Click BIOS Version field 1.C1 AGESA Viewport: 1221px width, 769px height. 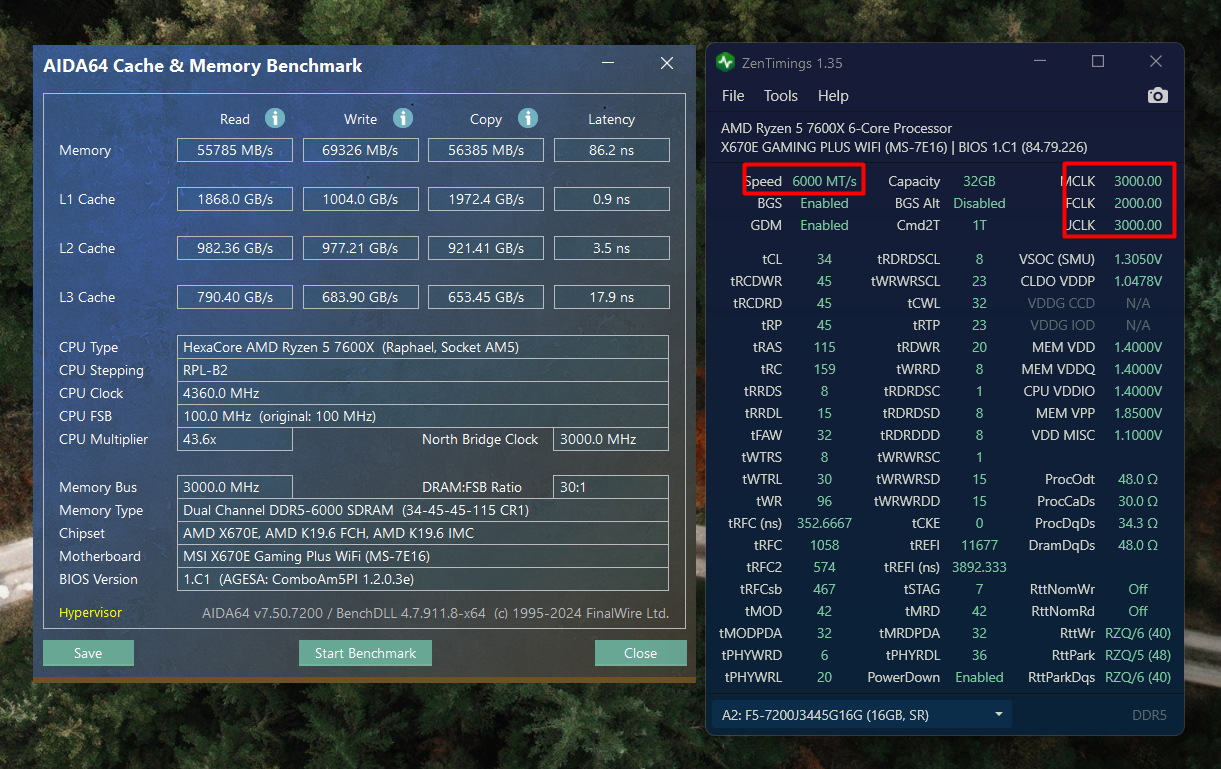pyautogui.click(x=423, y=579)
